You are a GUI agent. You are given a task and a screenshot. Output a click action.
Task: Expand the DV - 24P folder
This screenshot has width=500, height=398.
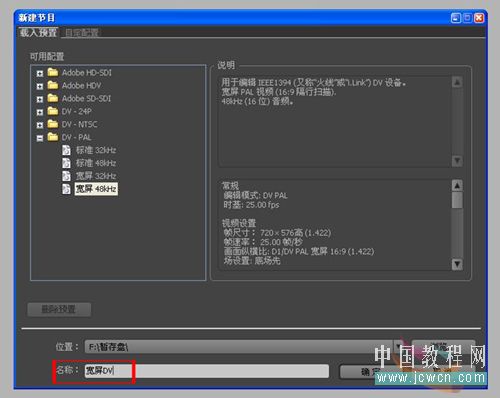coord(40,112)
